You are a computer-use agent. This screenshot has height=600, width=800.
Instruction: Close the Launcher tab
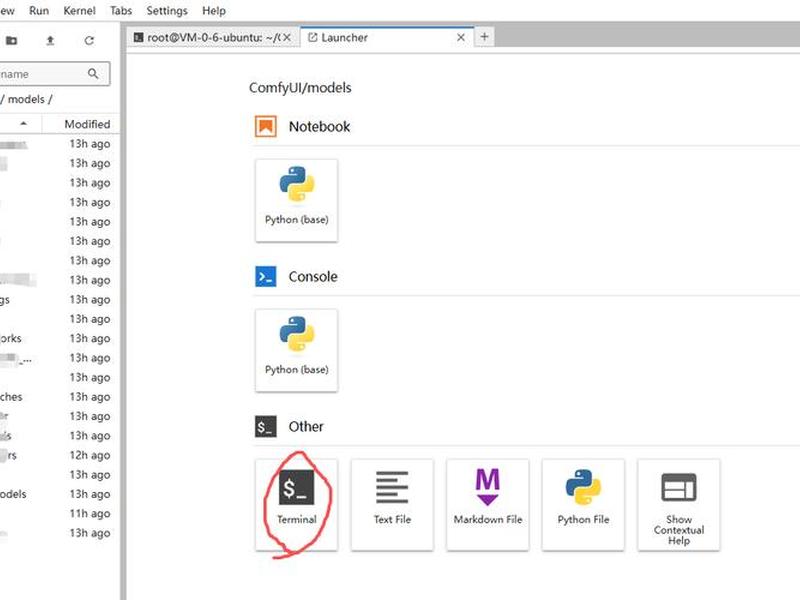coord(461,37)
